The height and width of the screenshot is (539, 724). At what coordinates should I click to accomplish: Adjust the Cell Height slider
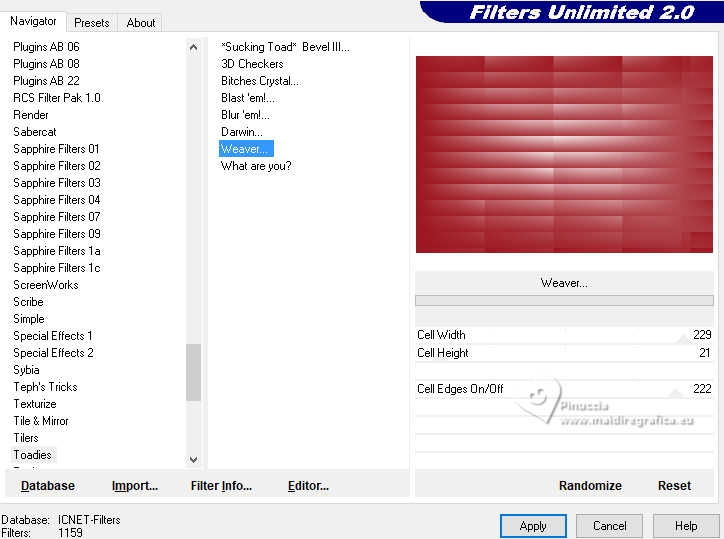click(564, 353)
